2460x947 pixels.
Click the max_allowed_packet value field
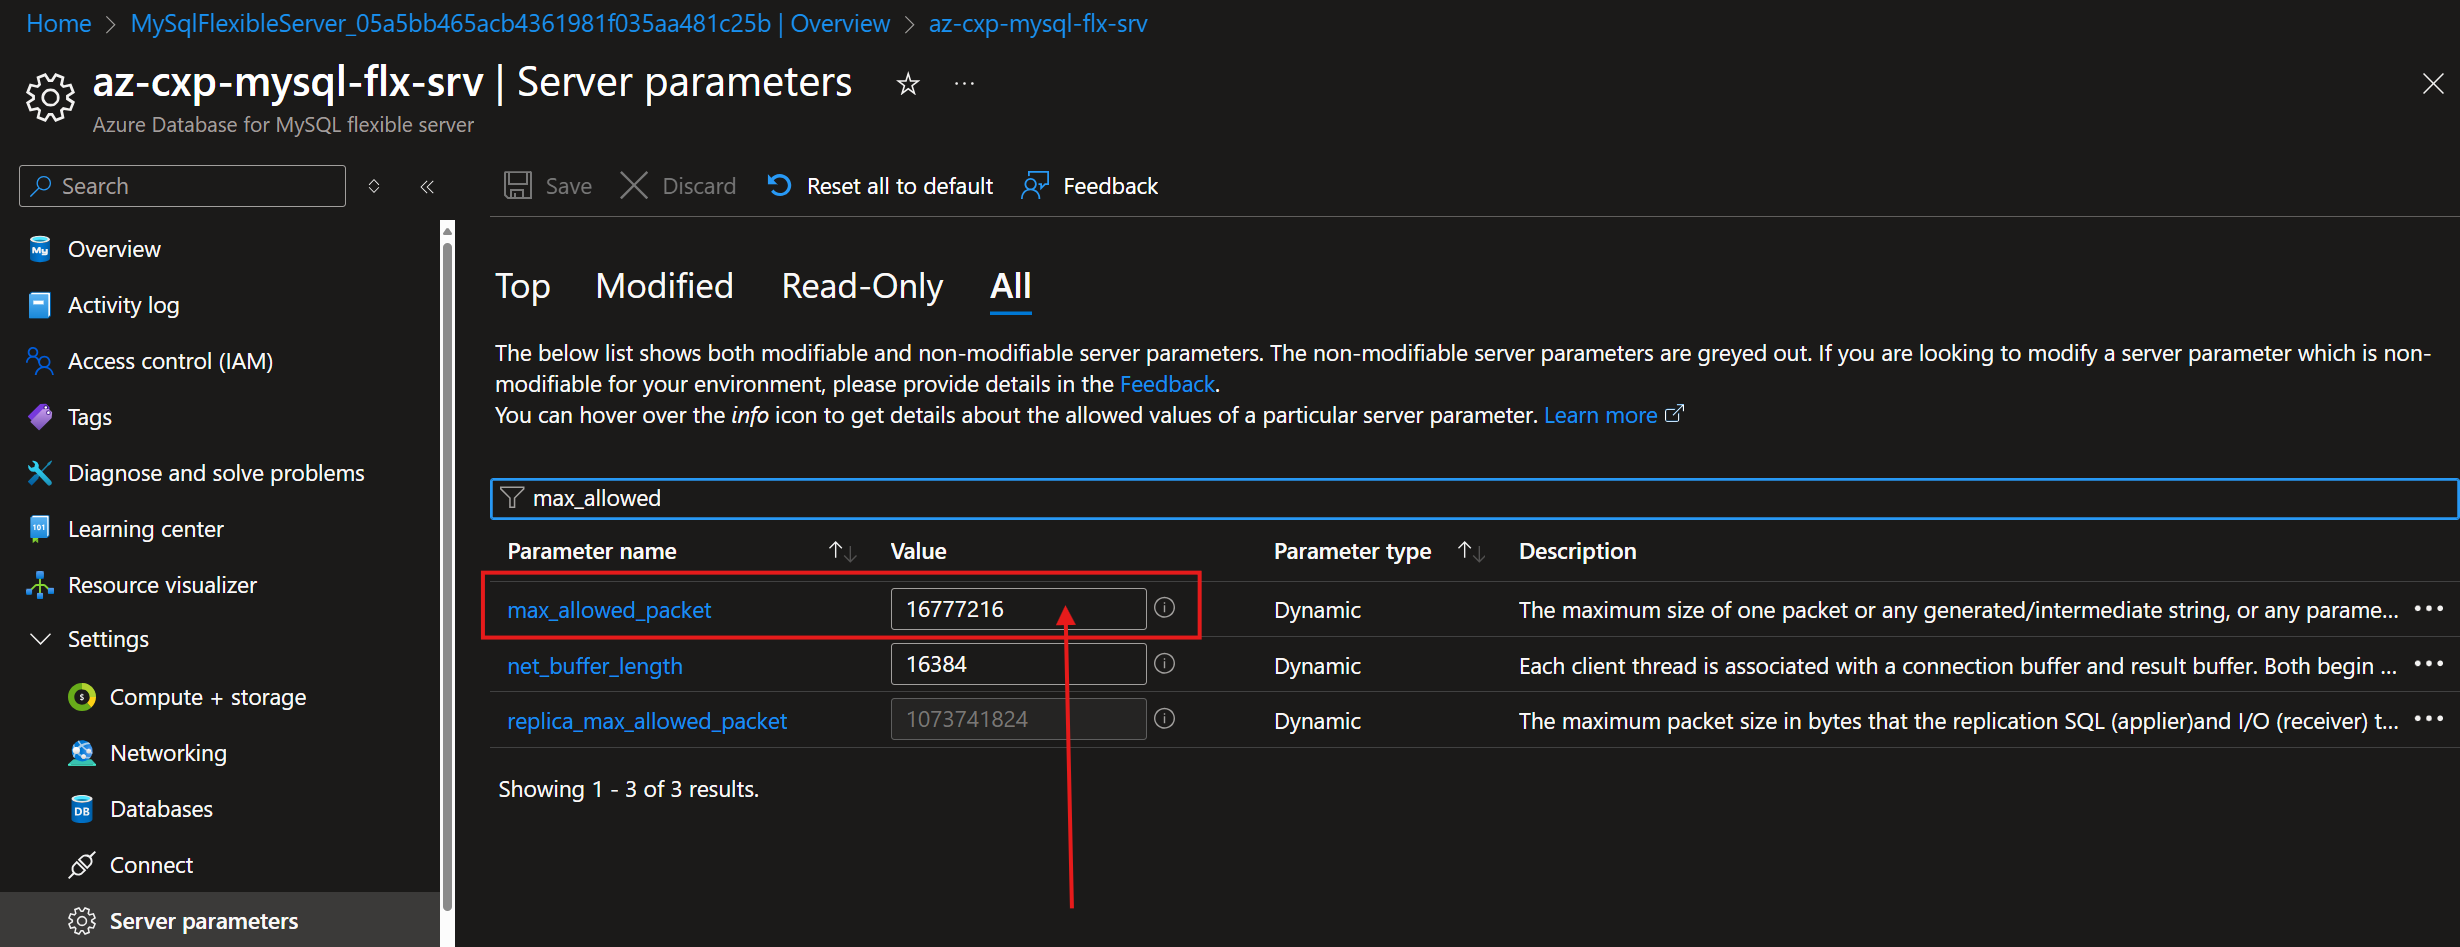1018,609
